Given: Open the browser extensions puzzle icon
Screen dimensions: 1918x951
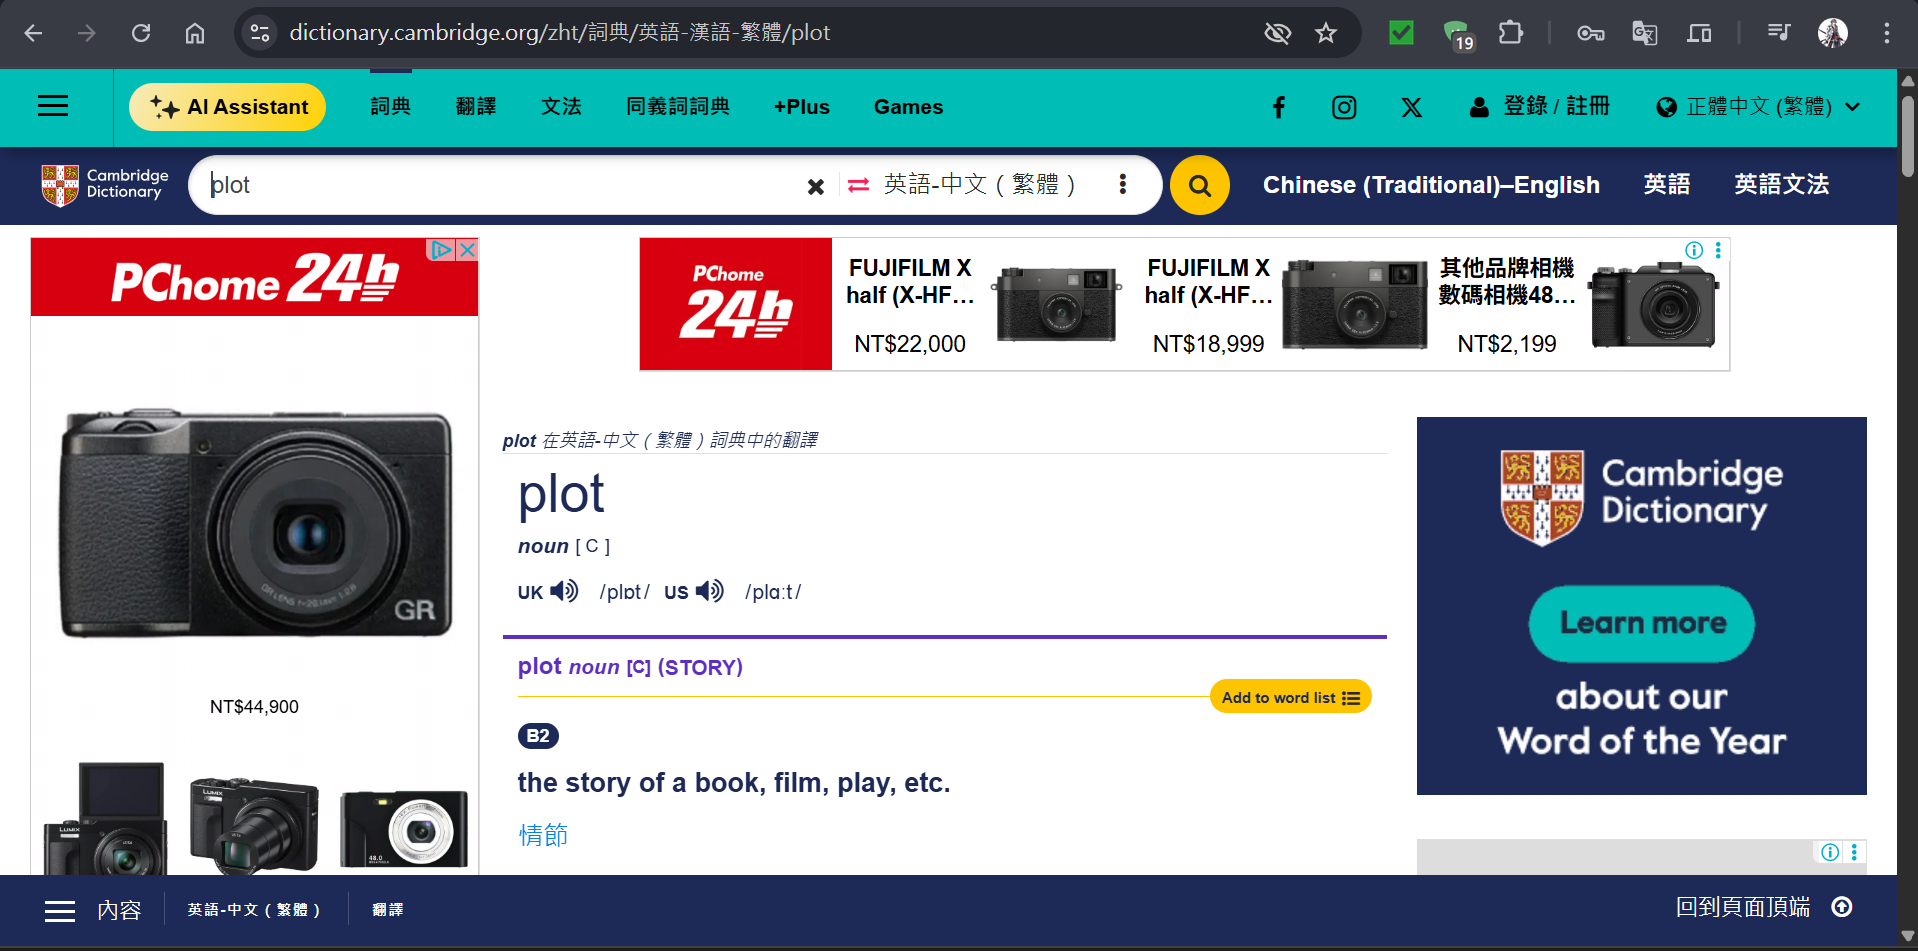Looking at the screenshot, I should click(x=1510, y=32).
